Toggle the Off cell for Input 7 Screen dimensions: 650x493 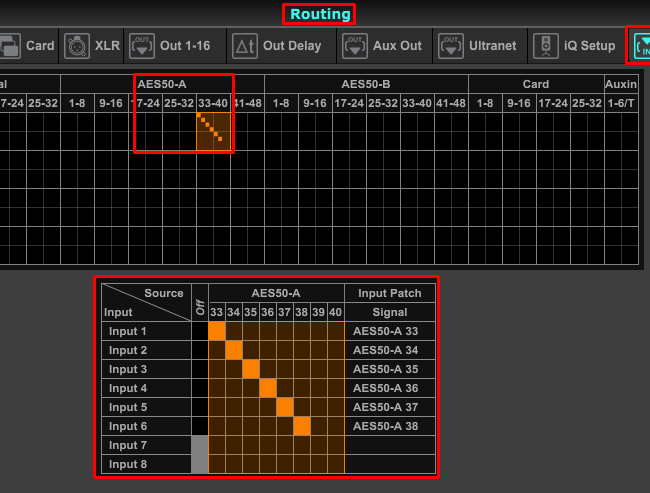(x=200, y=445)
